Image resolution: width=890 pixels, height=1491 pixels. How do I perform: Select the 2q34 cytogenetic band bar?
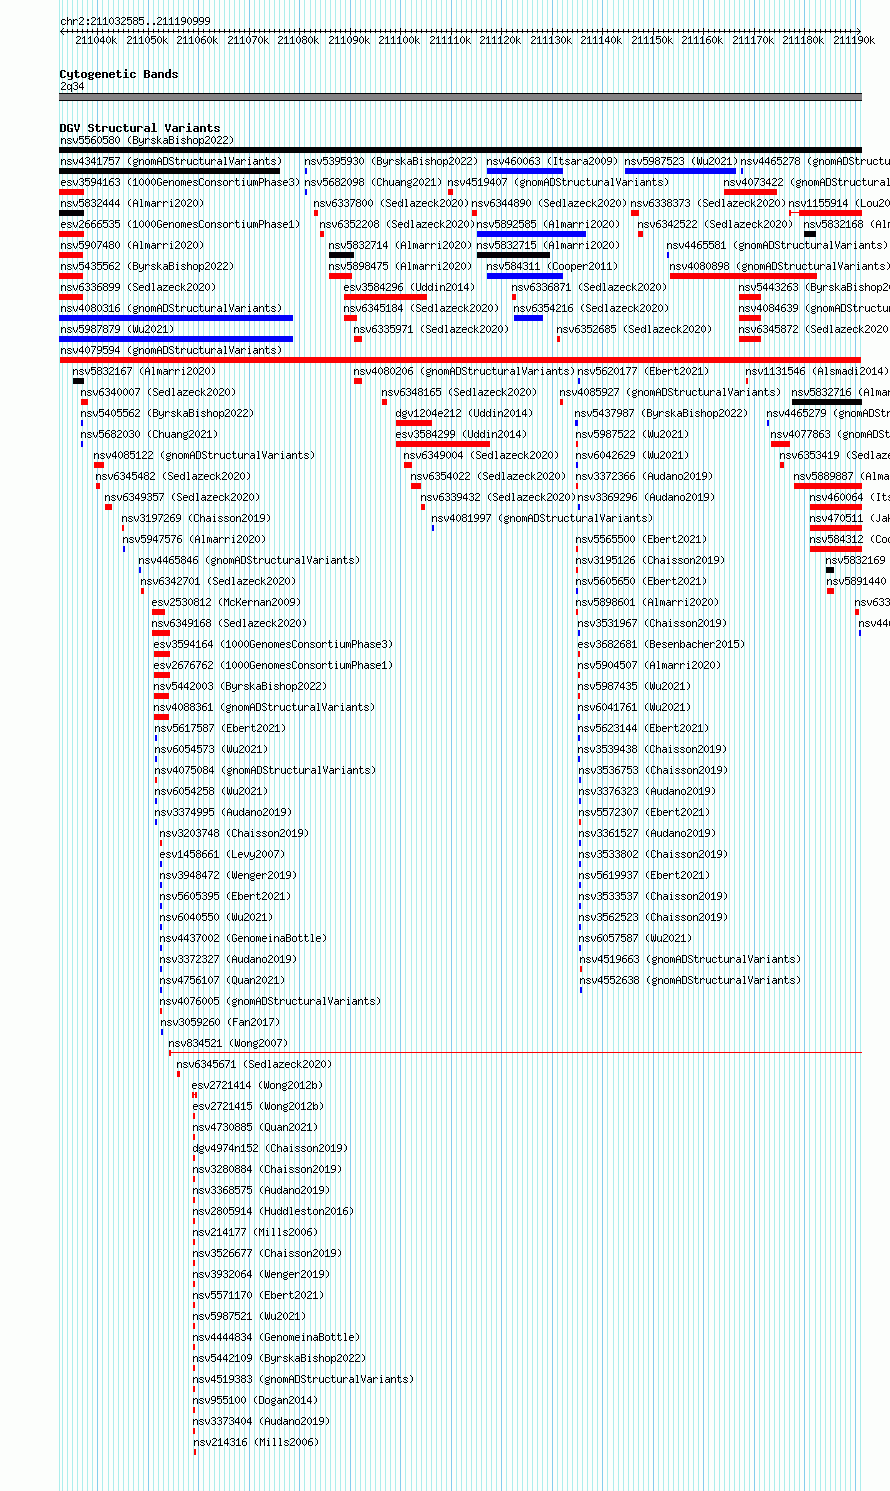pos(460,97)
